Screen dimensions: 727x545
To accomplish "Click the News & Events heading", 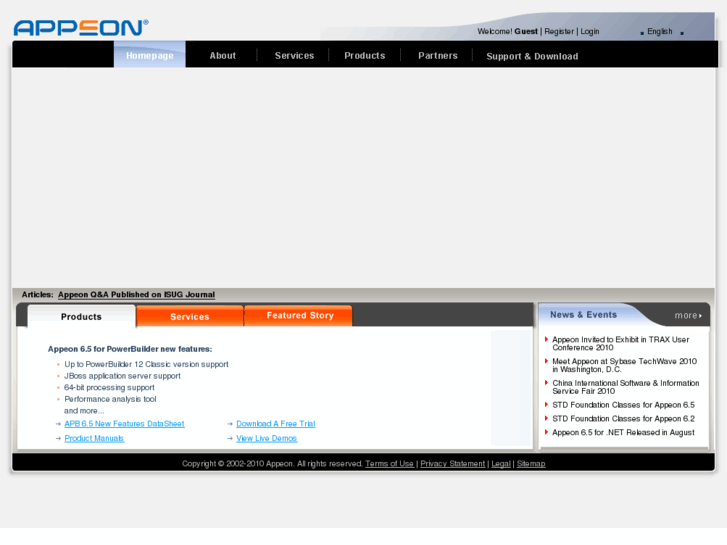I will (583, 314).
